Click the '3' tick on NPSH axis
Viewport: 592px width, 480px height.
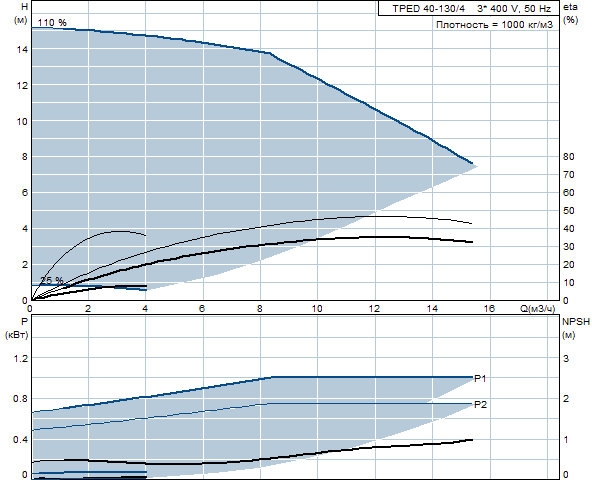click(566, 359)
